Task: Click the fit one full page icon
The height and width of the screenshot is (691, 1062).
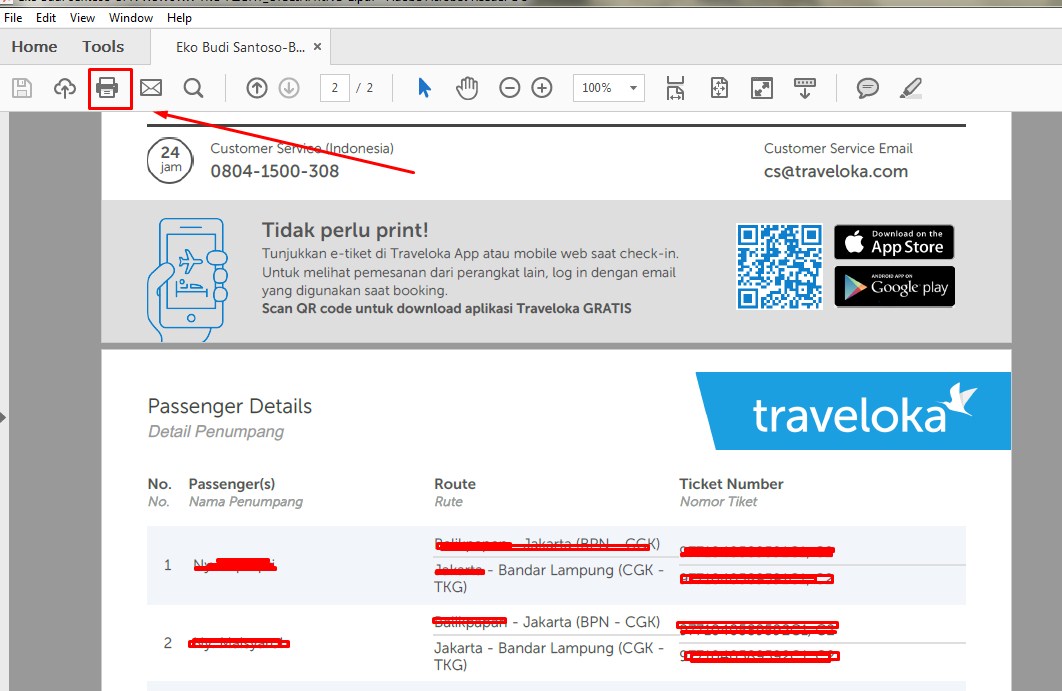Action: [x=719, y=88]
